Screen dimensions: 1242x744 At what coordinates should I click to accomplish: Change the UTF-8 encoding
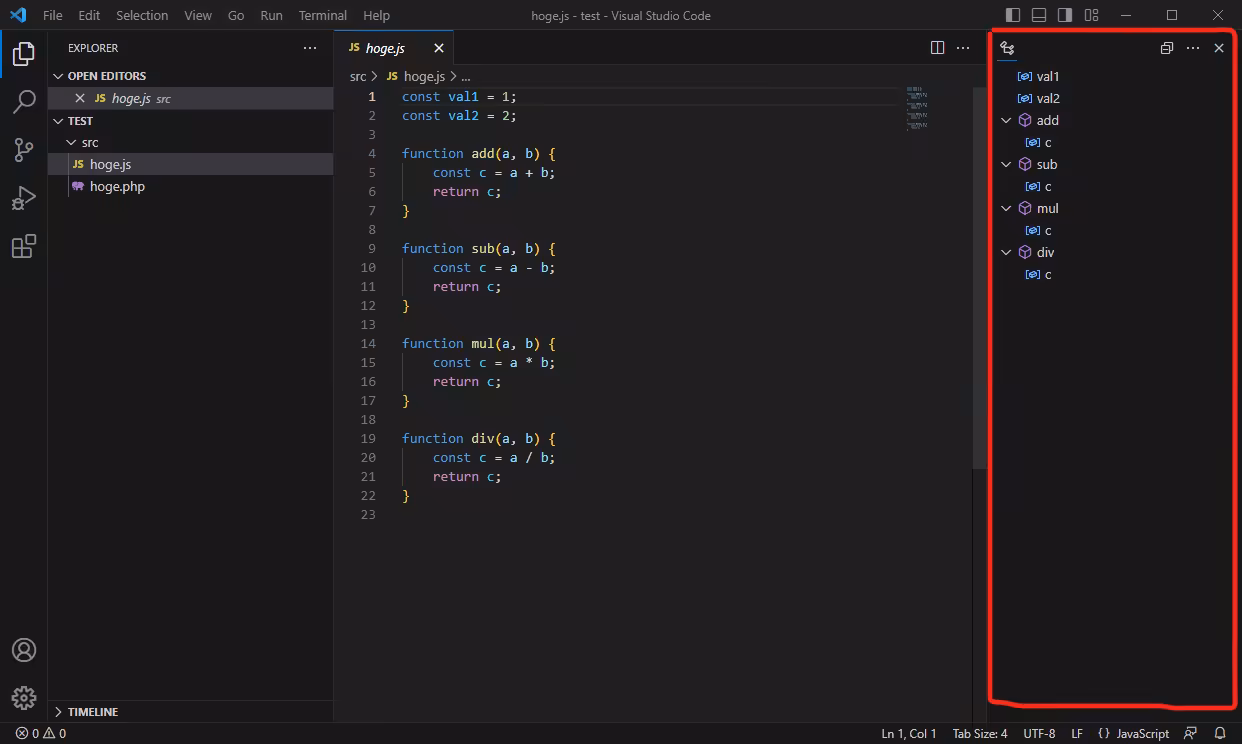point(1039,733)
